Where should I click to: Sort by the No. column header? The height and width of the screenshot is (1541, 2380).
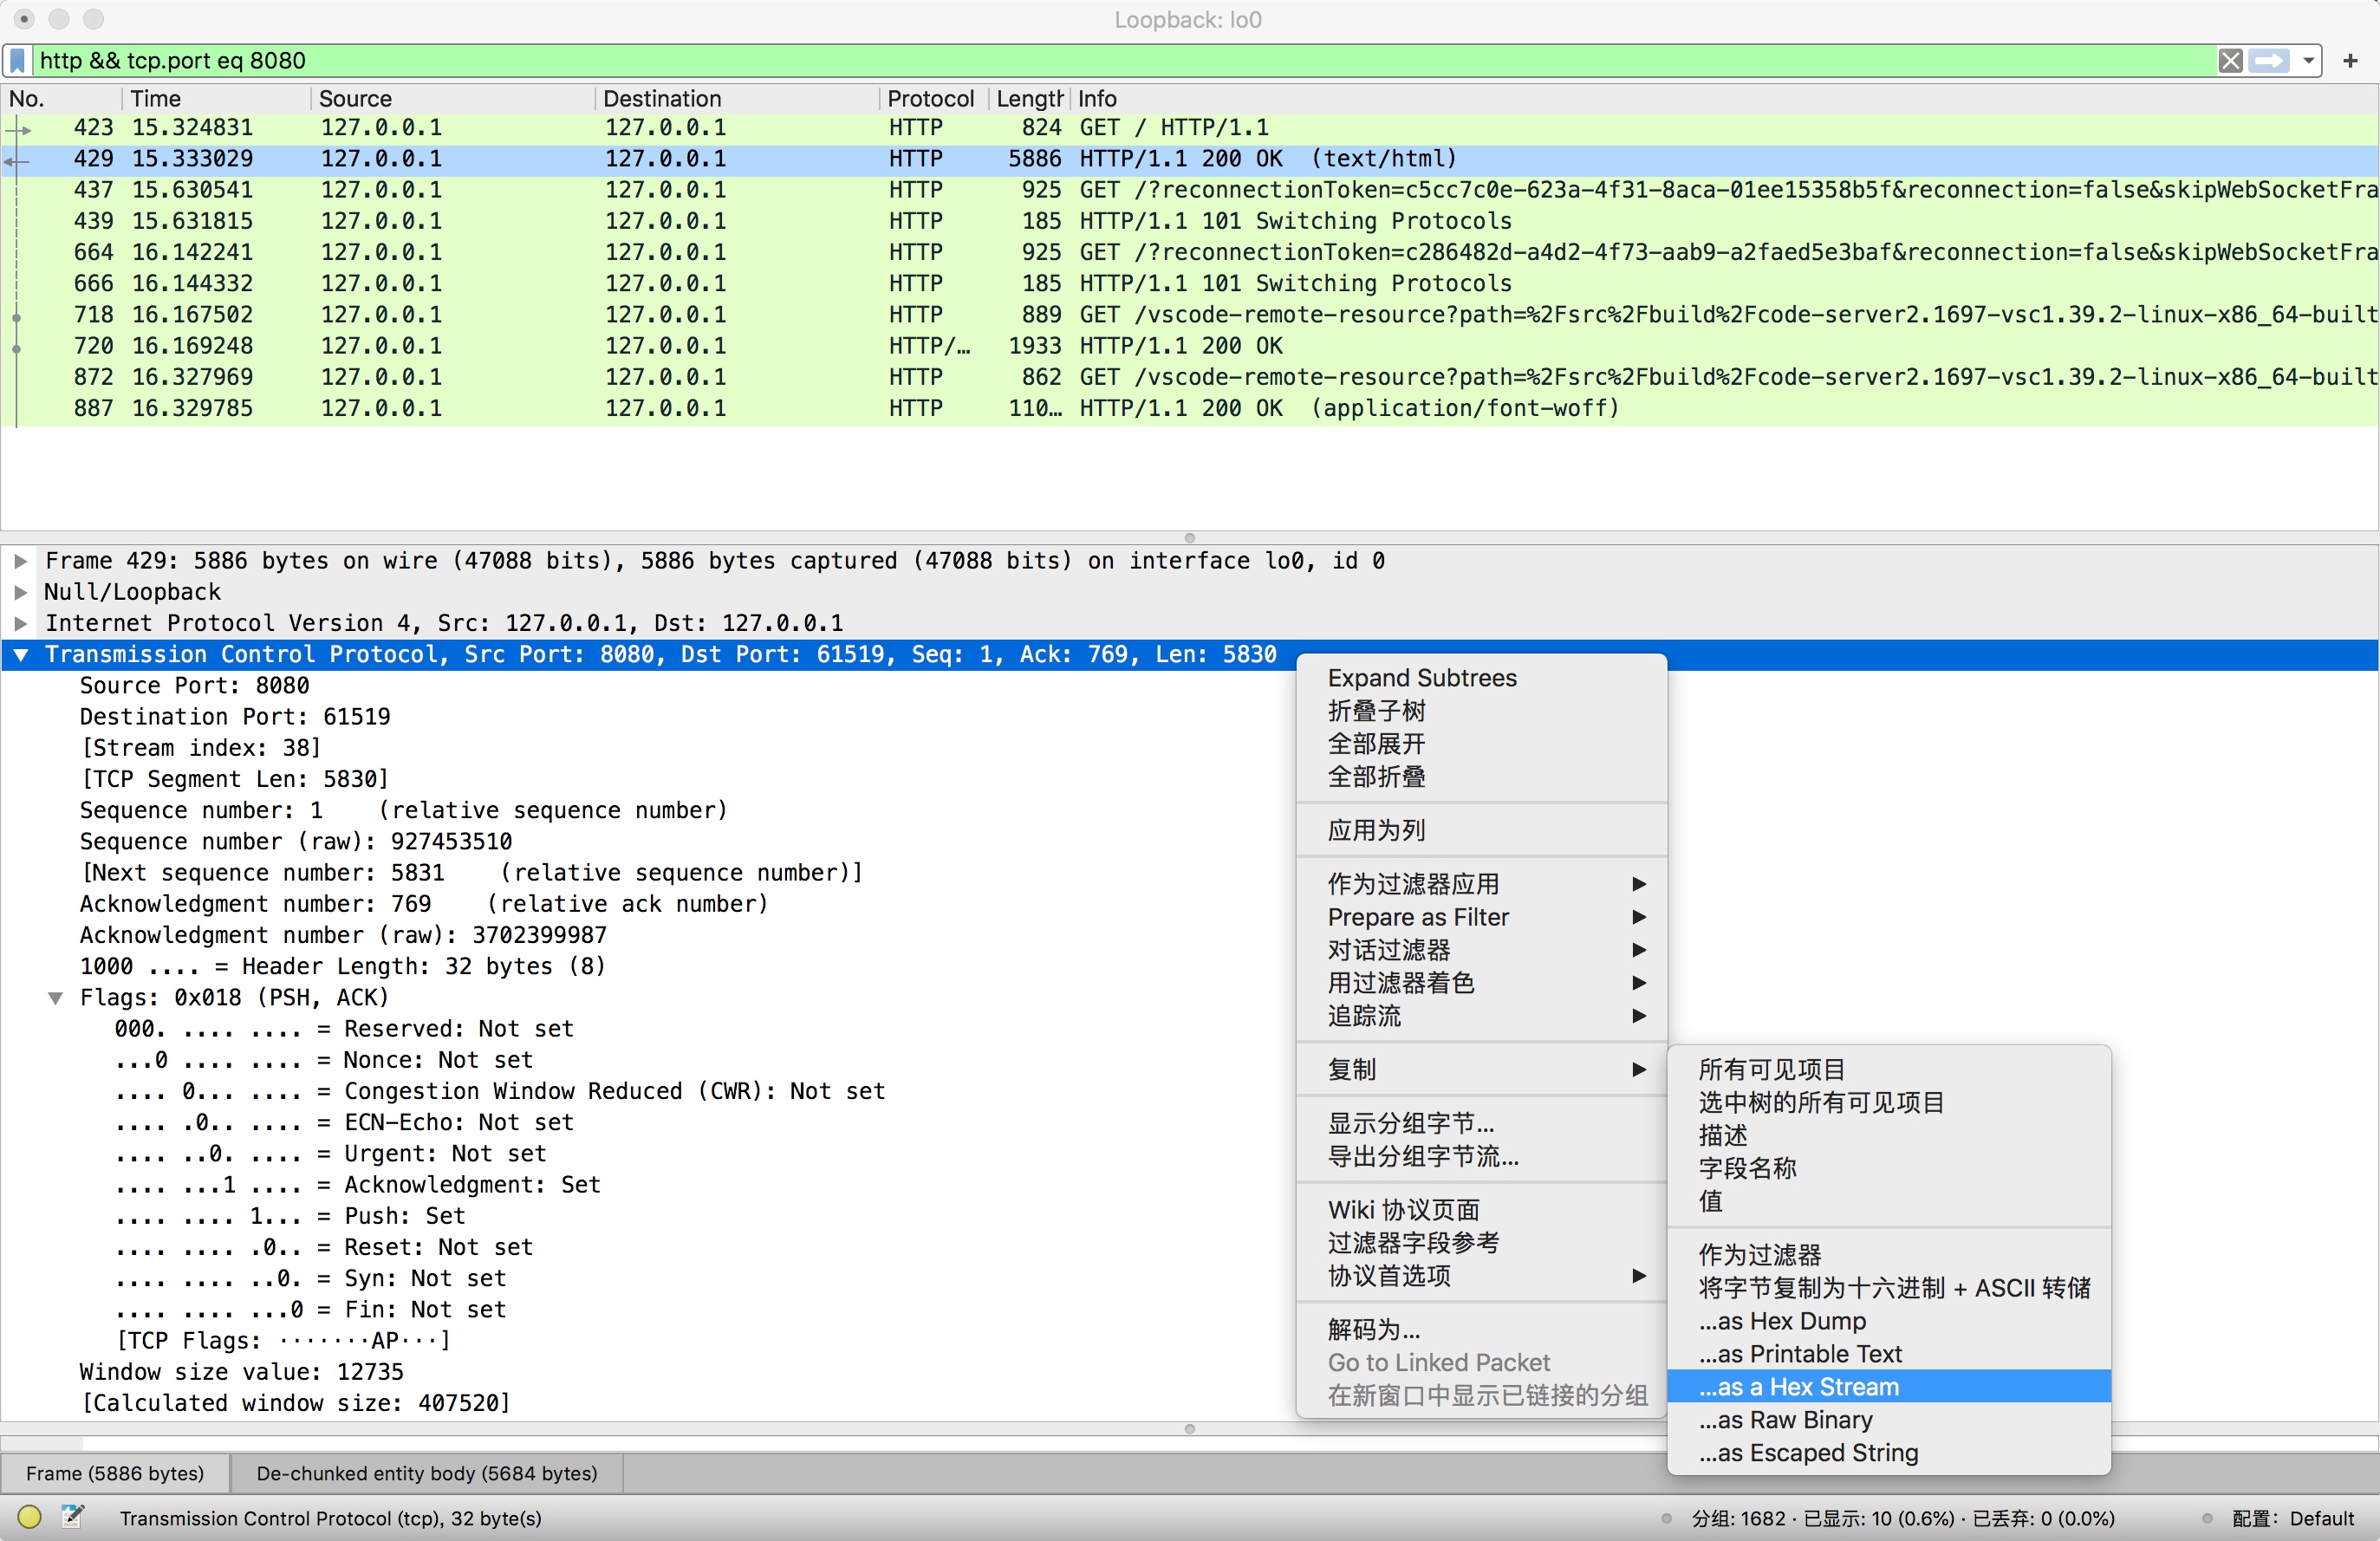tap(62, 99)
